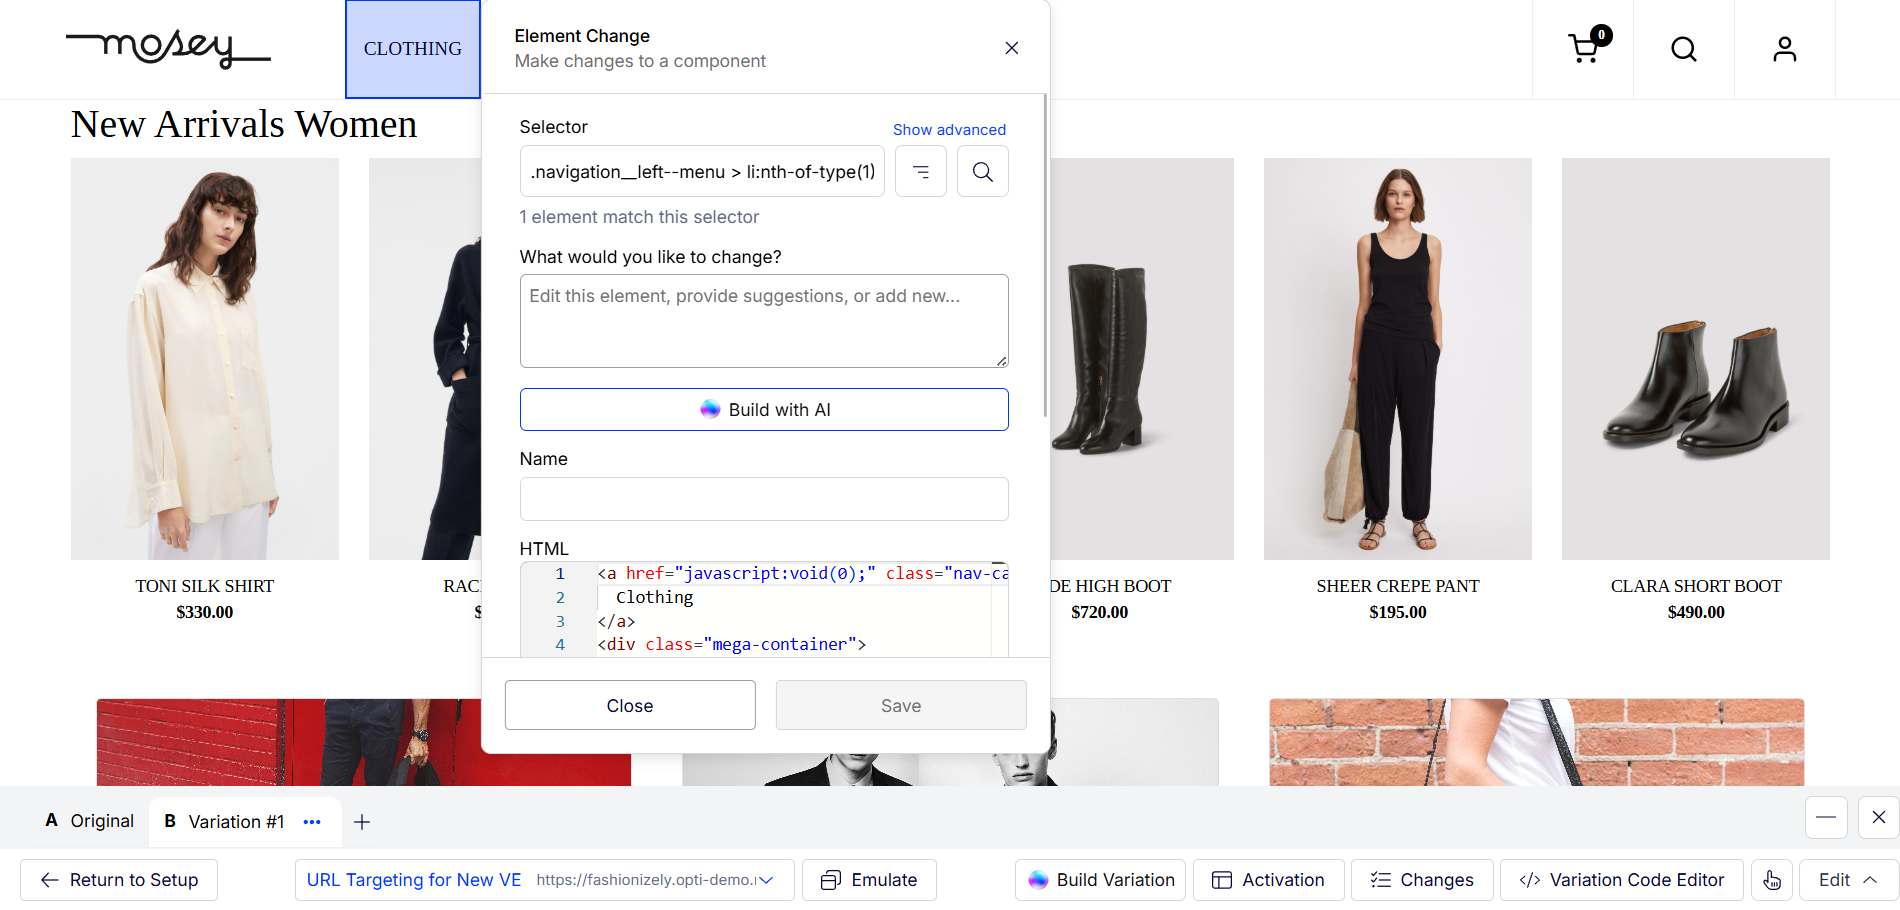Click the selector search magnifier icon

tap(982, 172)
